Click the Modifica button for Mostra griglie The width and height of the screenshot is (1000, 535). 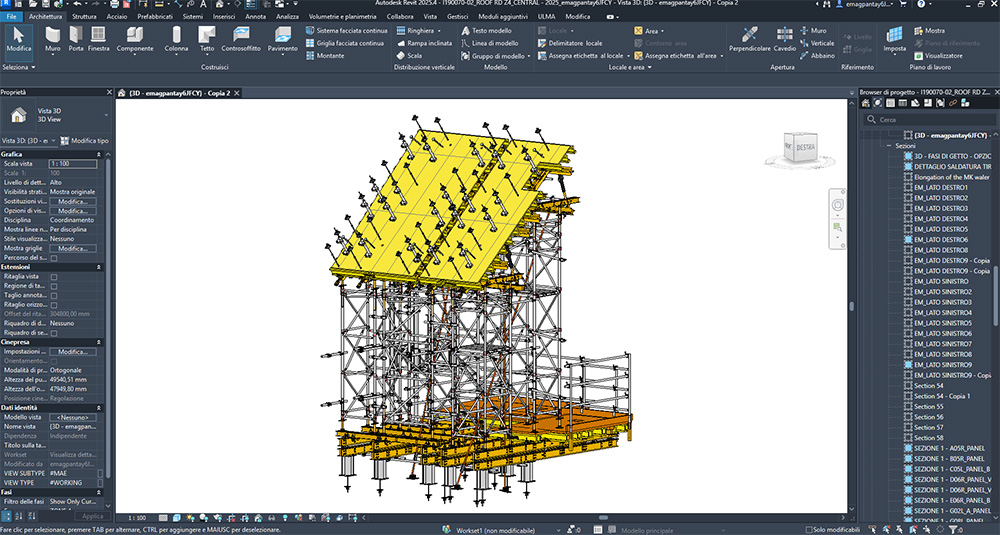pyautogui.click(x=73, y=249)
